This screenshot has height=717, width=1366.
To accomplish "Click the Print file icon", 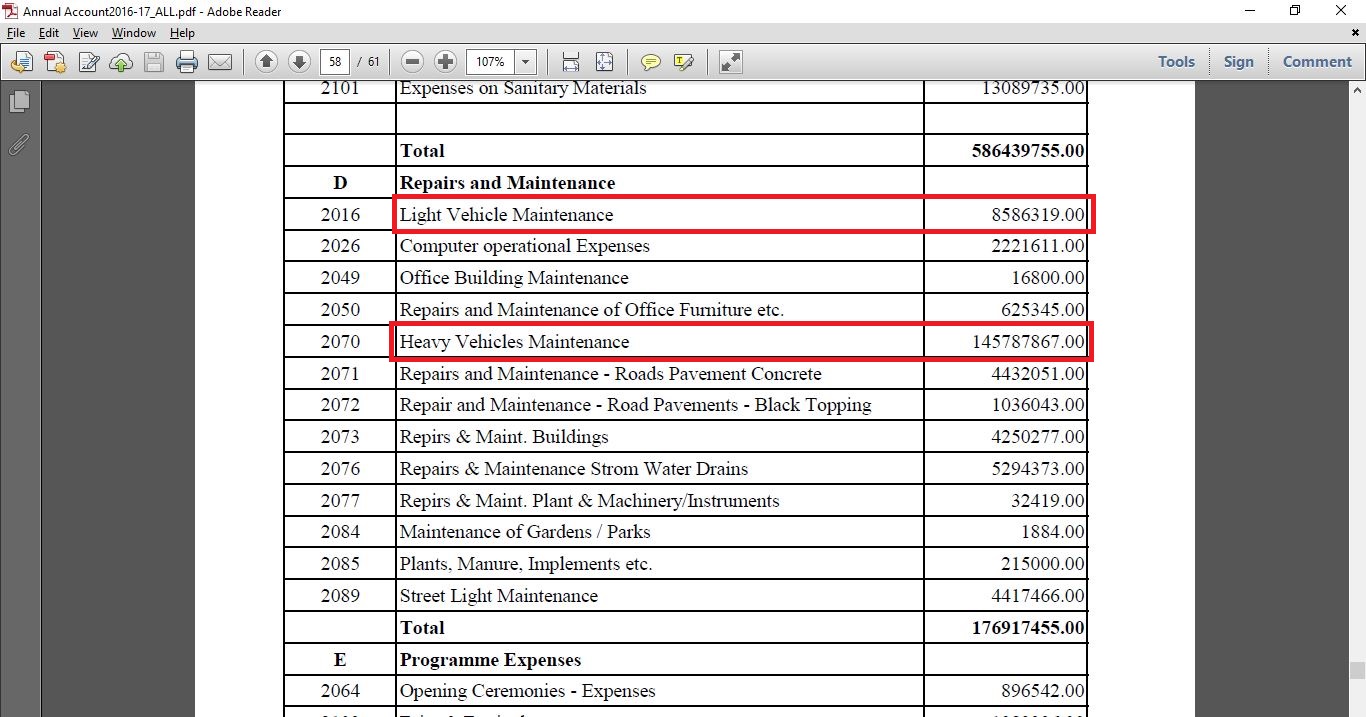I will (187, 62).
